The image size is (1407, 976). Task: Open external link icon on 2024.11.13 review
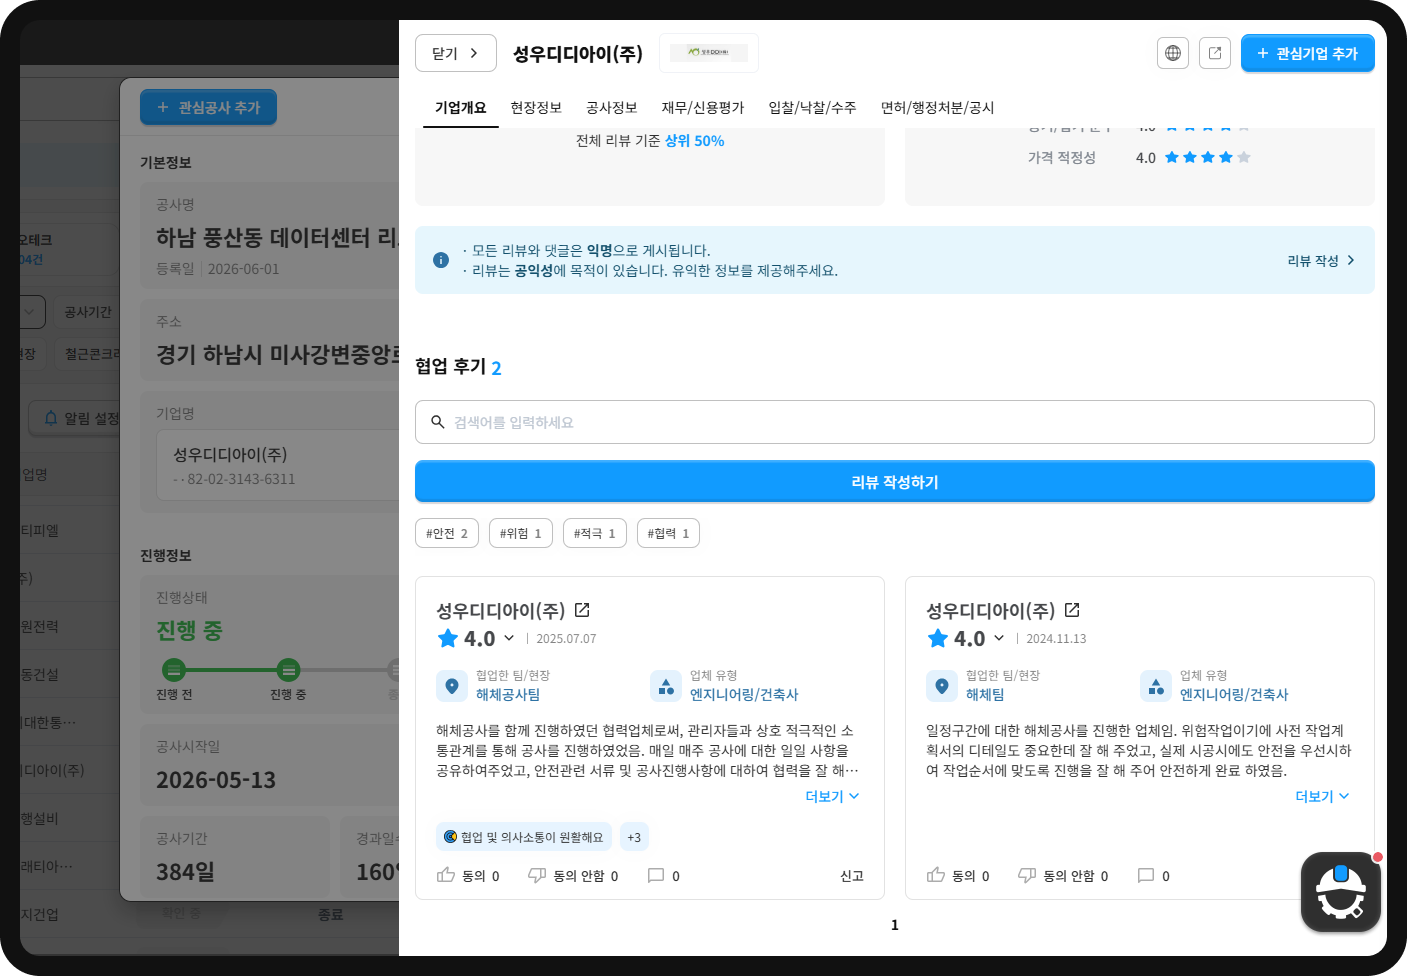tap(1072, 610)
